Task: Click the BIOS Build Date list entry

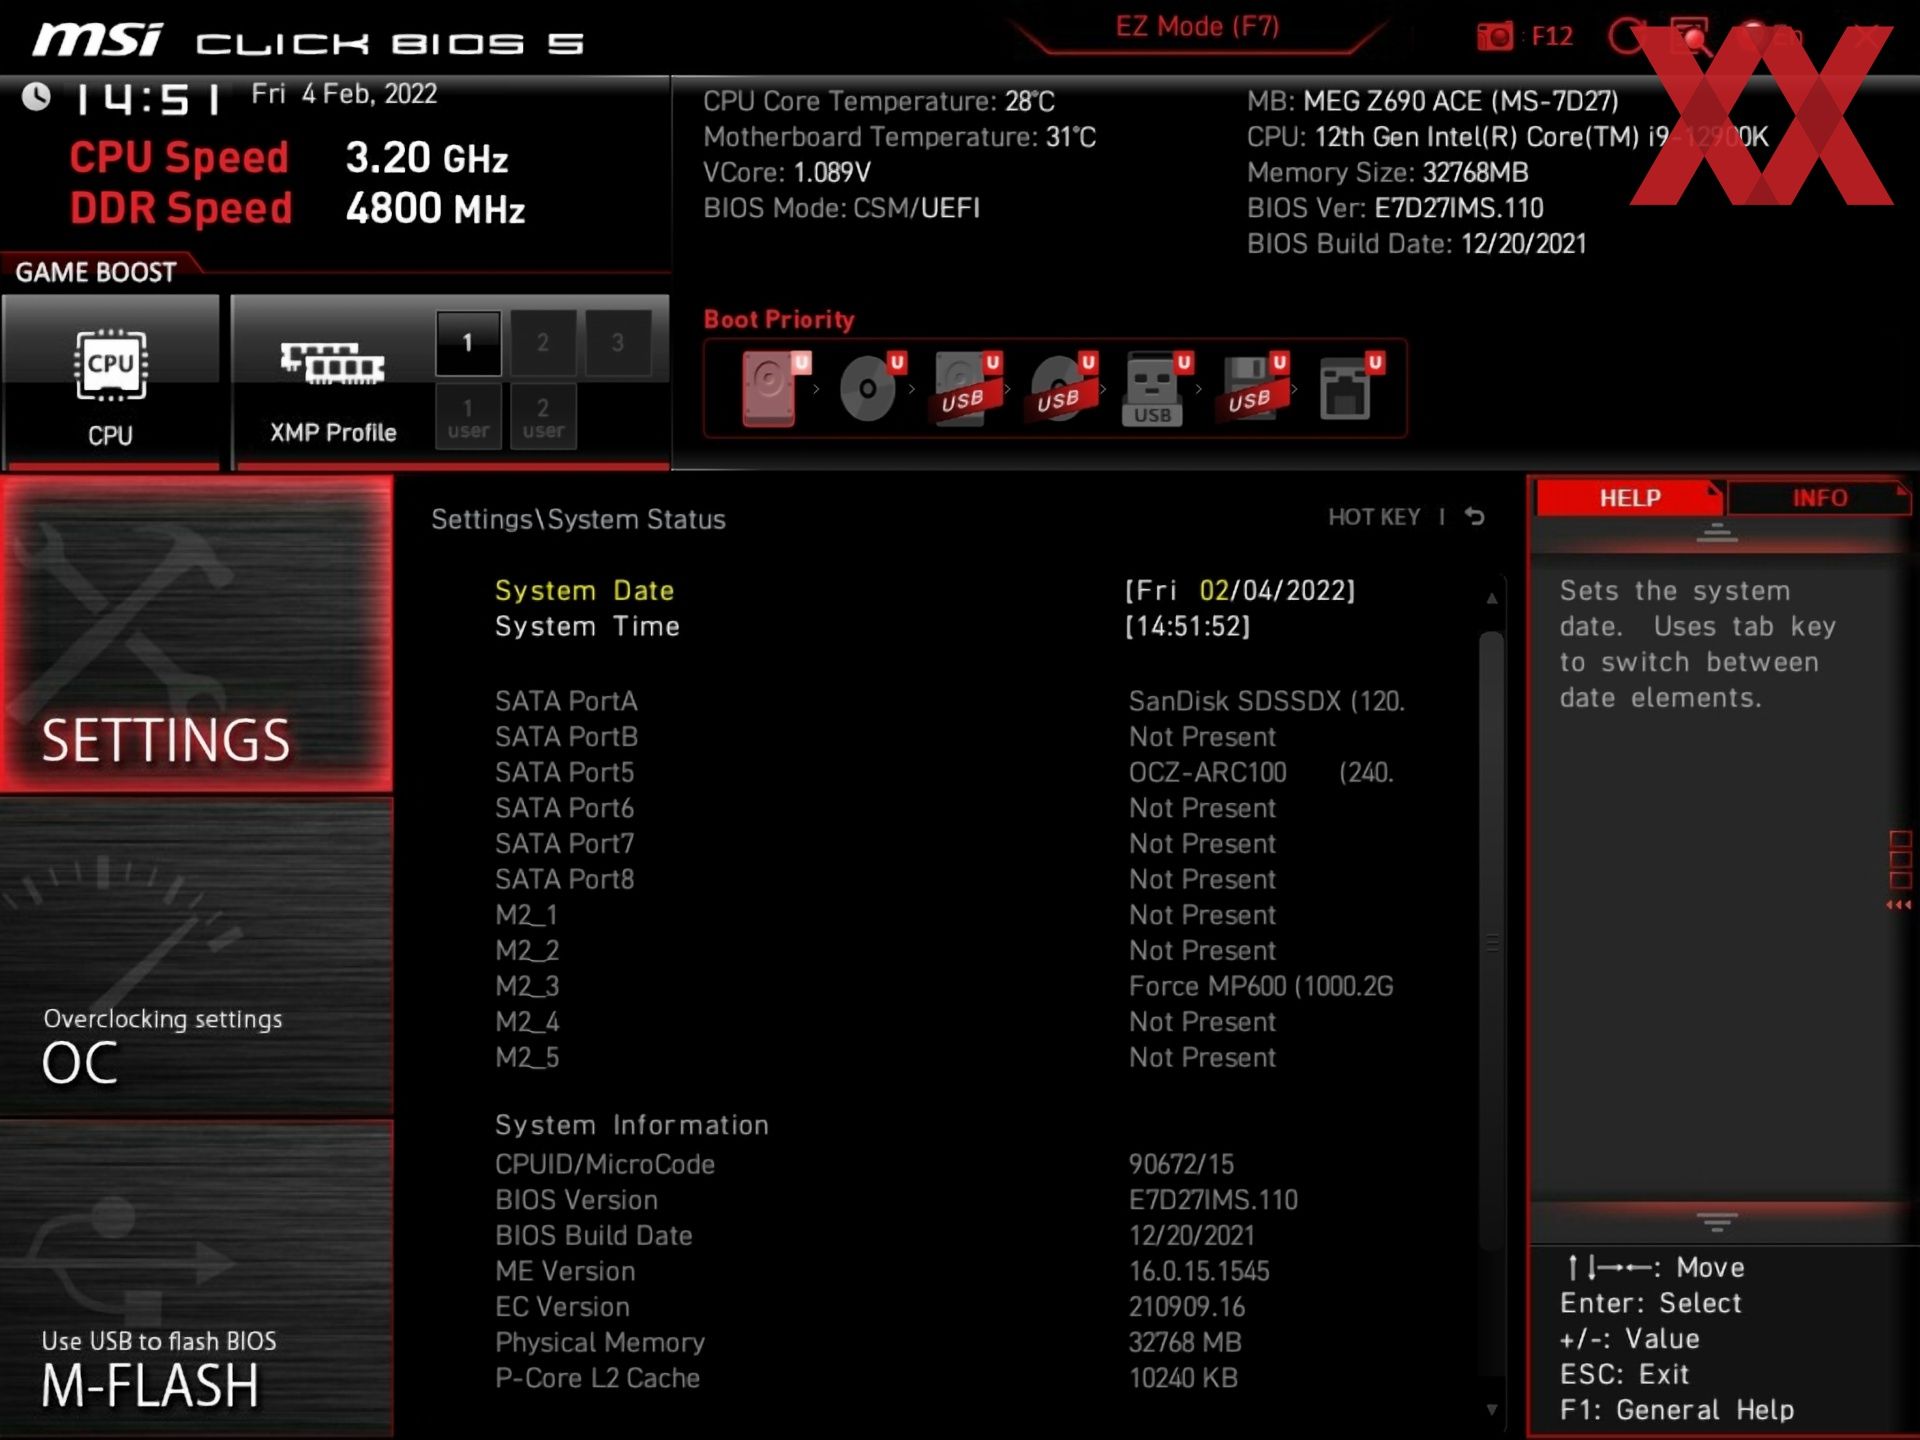Action: pyautogui.click(x=593, y=1236)
